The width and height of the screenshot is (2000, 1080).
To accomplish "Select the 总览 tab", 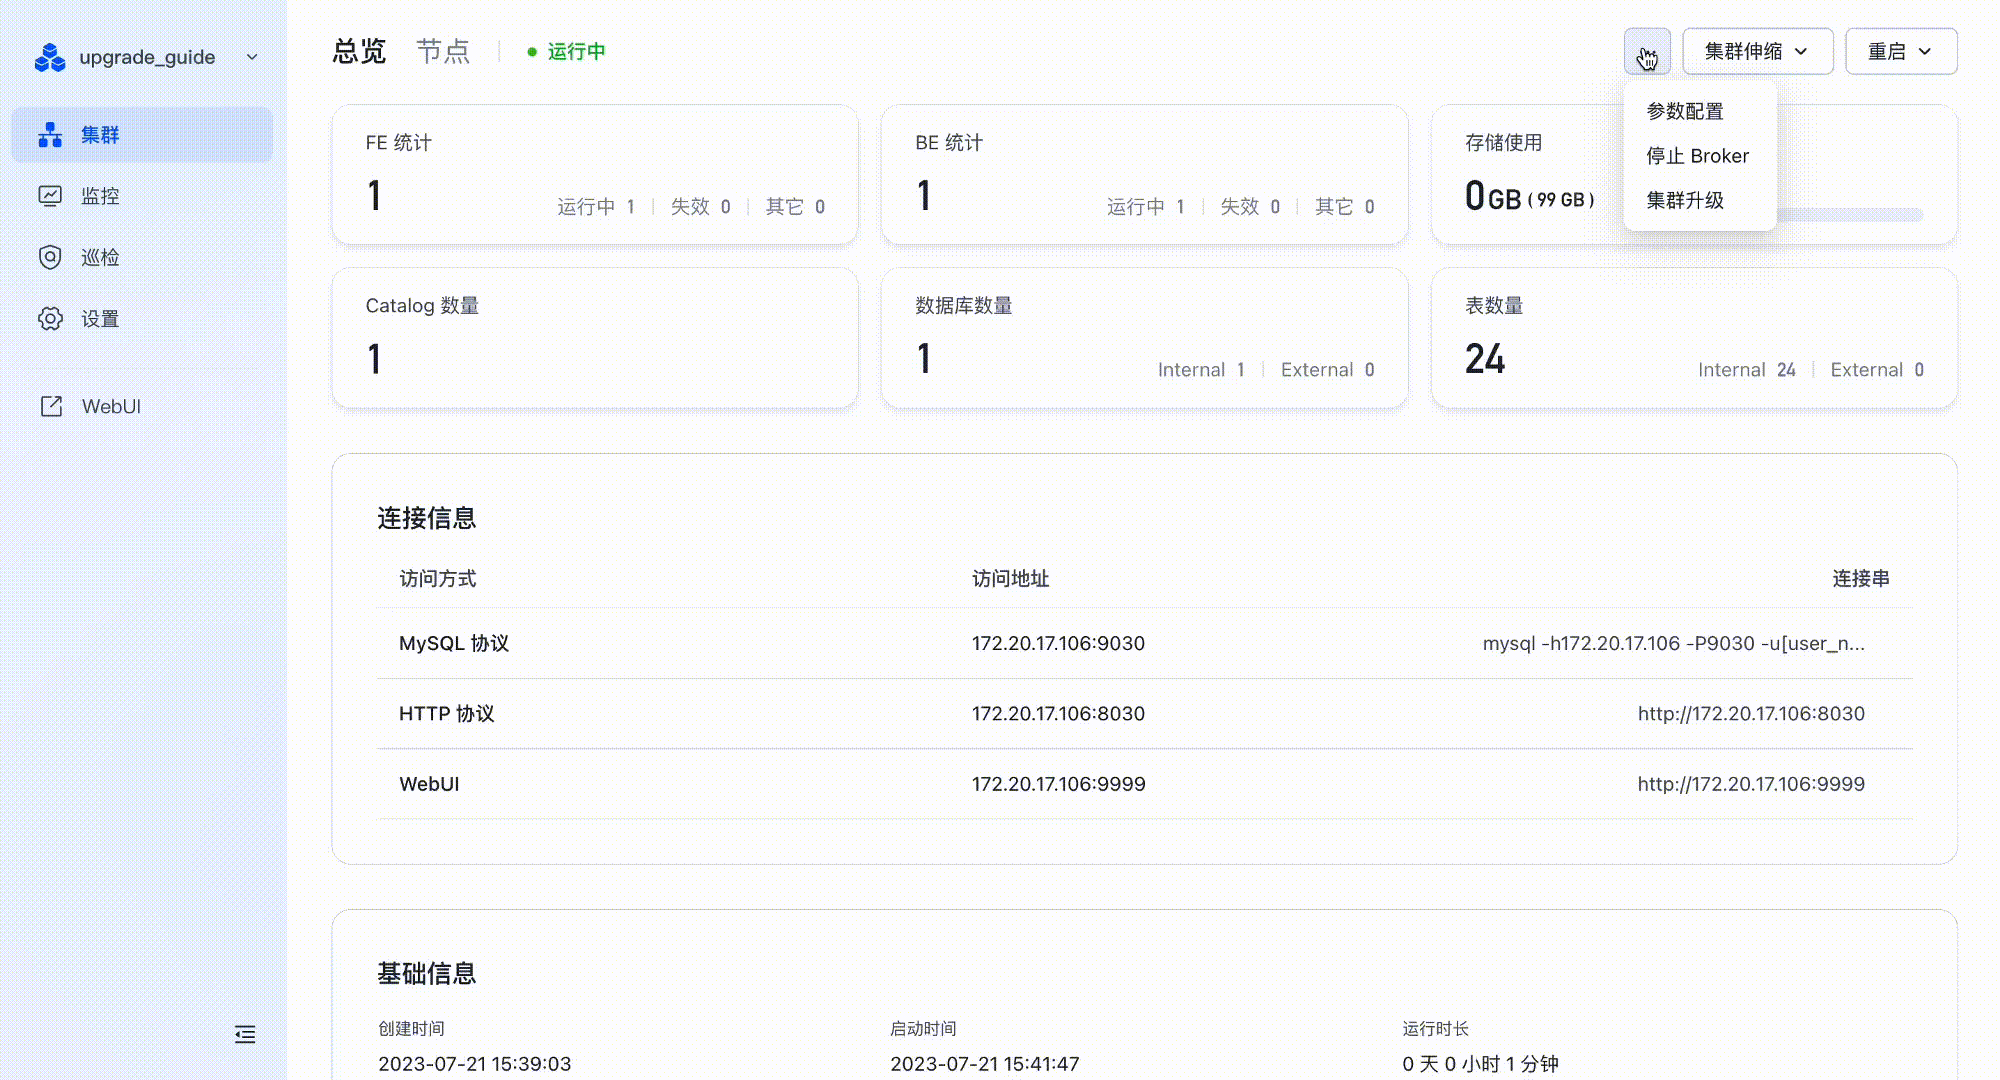I will click(x=359, y=51).
